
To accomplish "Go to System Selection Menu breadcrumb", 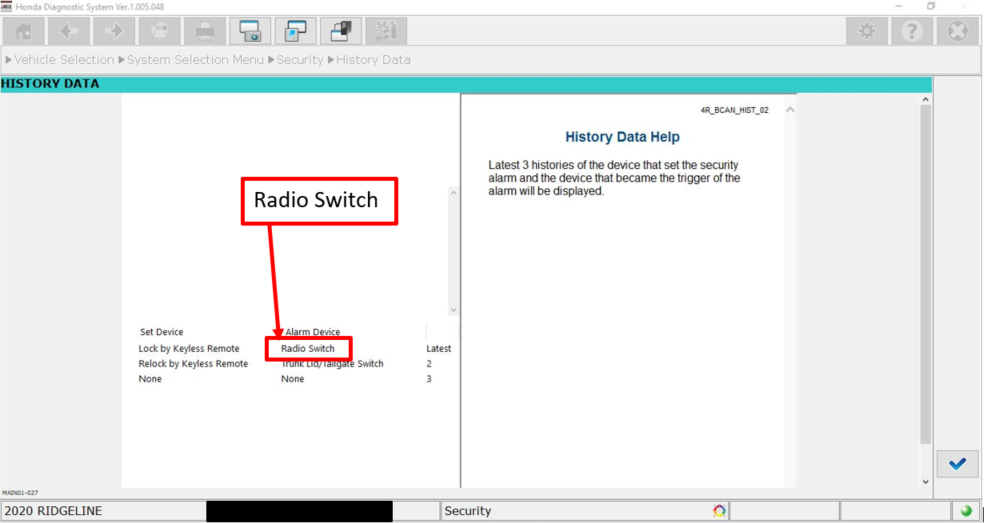I will click(x=194, y=60).
